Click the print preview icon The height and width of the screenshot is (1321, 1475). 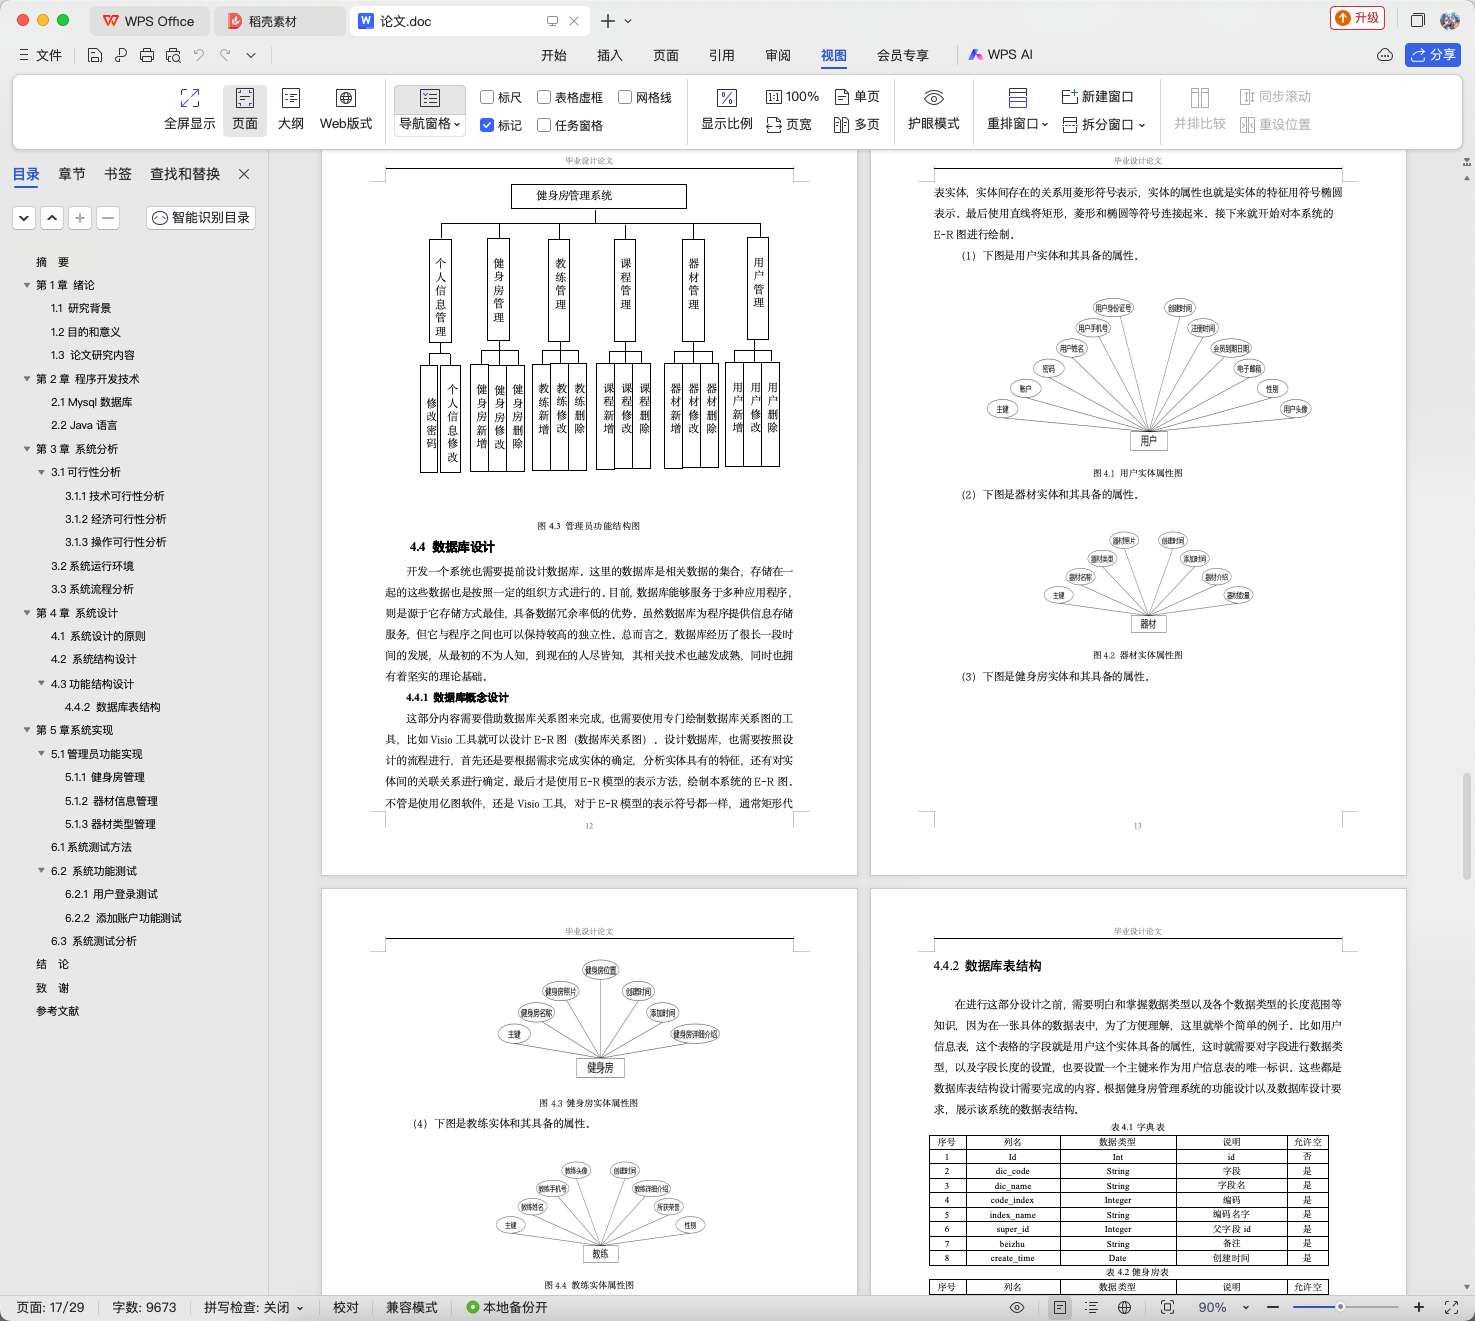[x=173, y=55]
